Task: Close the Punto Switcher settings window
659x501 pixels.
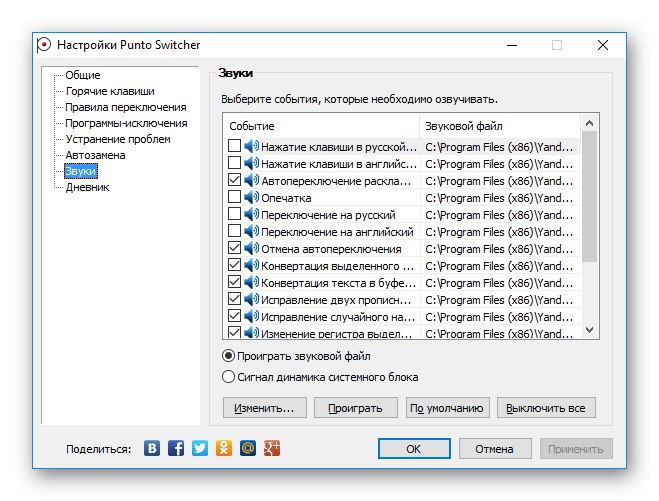Action: click(x=603, y=45)
